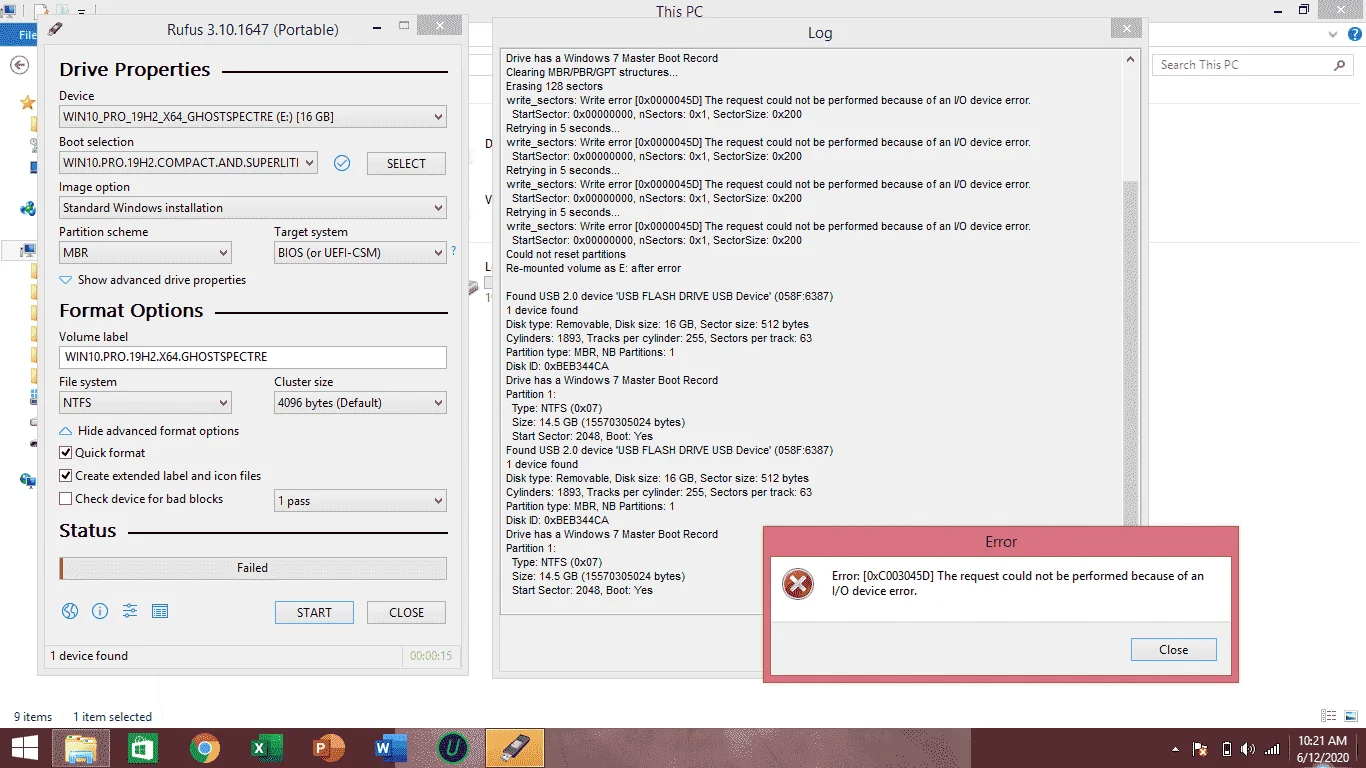Image resolution: width=1366 pixels, height=768 pixels.
Task: Click the Volume label input field
Action: coord(252,357)
